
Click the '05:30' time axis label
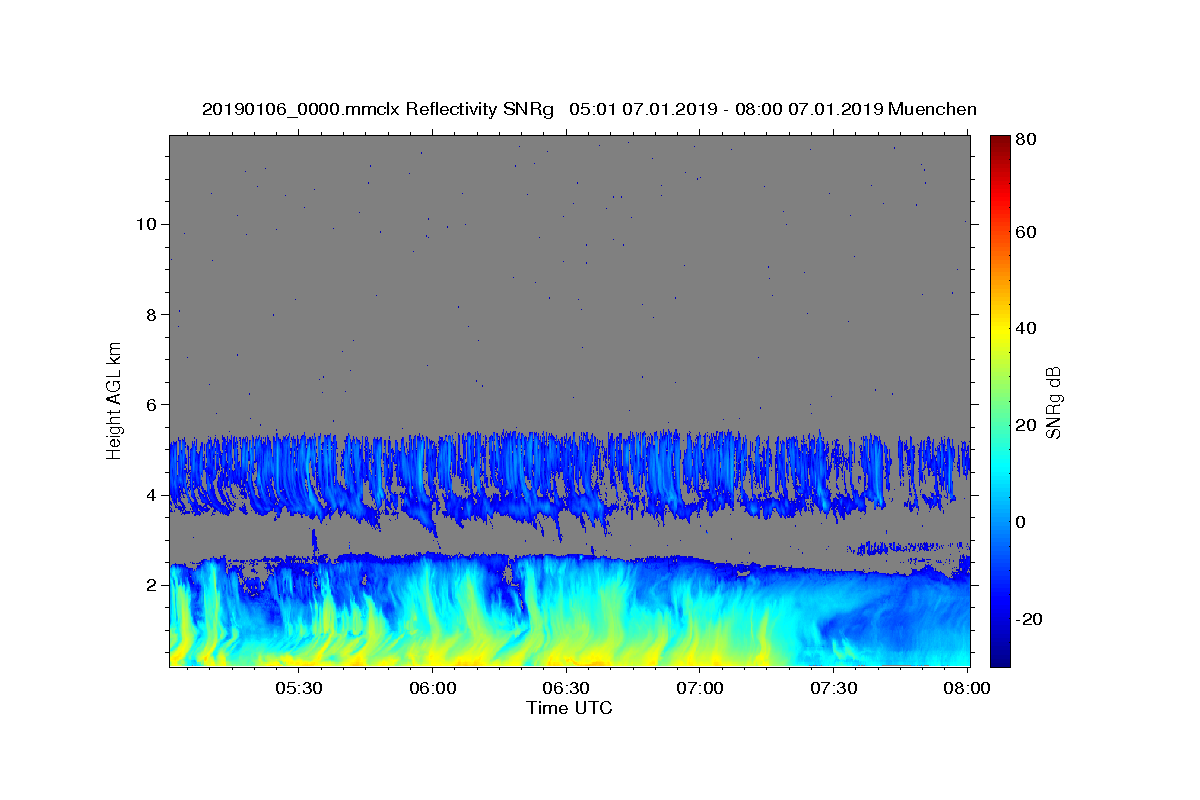(x=298, y=689)
